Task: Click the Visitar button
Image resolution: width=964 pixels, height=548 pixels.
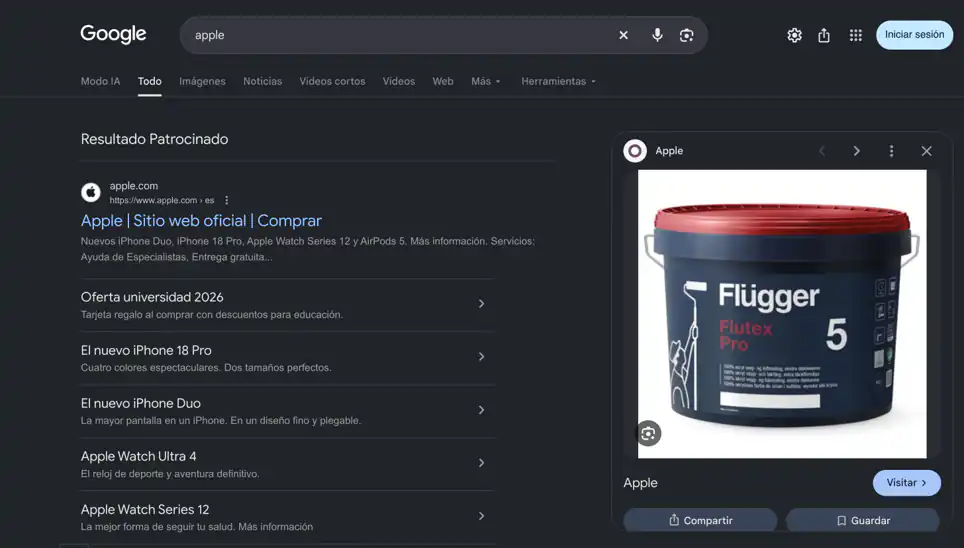Action: [x=906, y=483]
